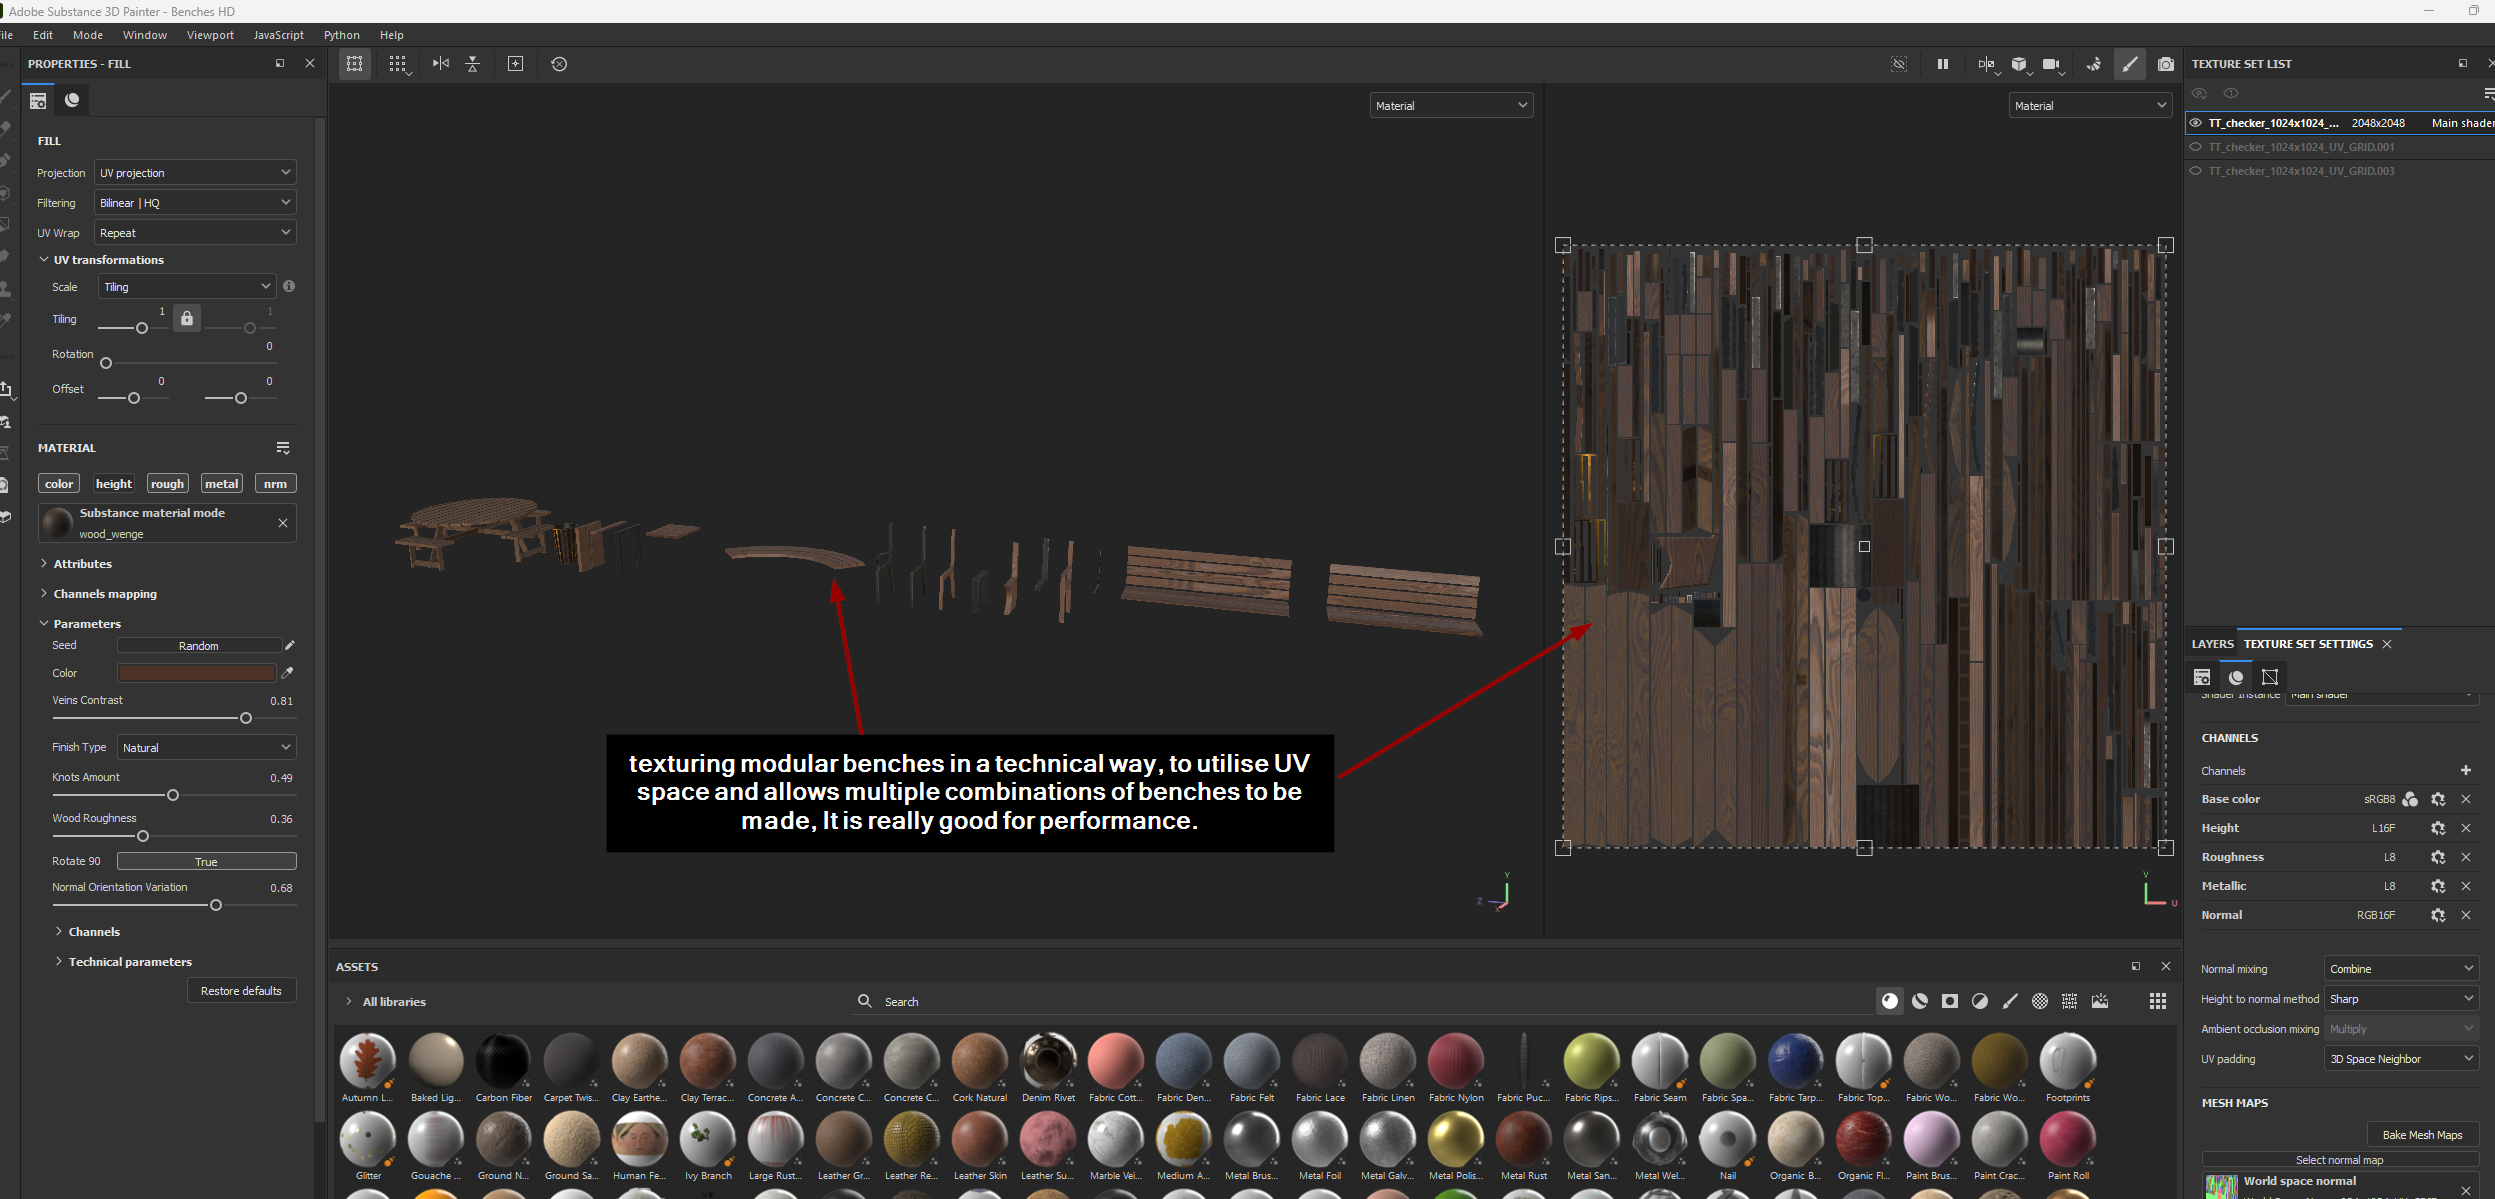
Task: Click the color picker eyedropper next to Color
Action: pyautogui.click(x=288, y=673)
